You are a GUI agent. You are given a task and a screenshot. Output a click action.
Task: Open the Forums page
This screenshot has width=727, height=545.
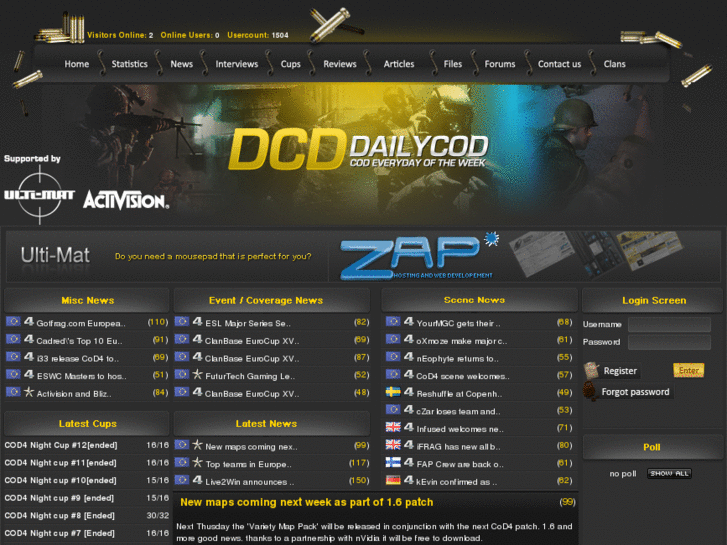pos(500,64)
